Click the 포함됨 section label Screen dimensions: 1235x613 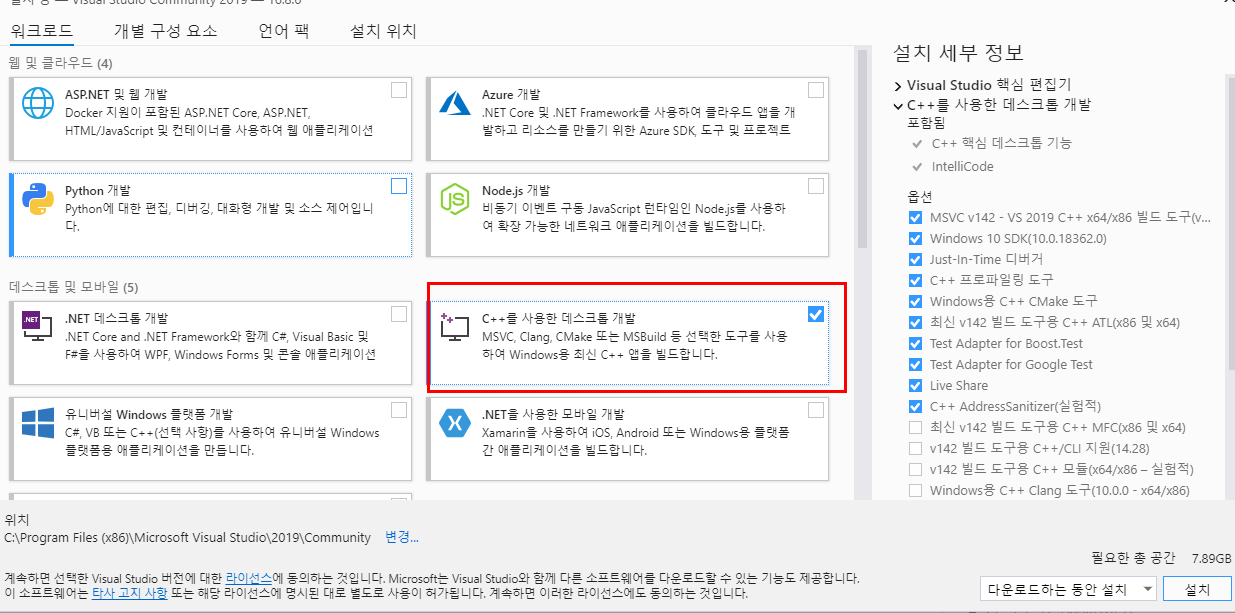925,122
